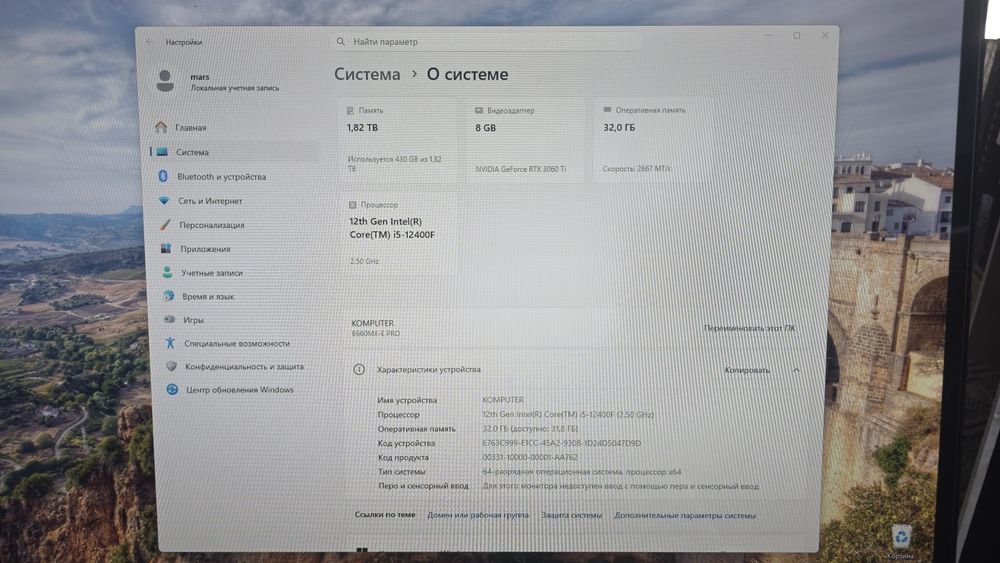Open Персонализация brush icon

tap(166, 224)
